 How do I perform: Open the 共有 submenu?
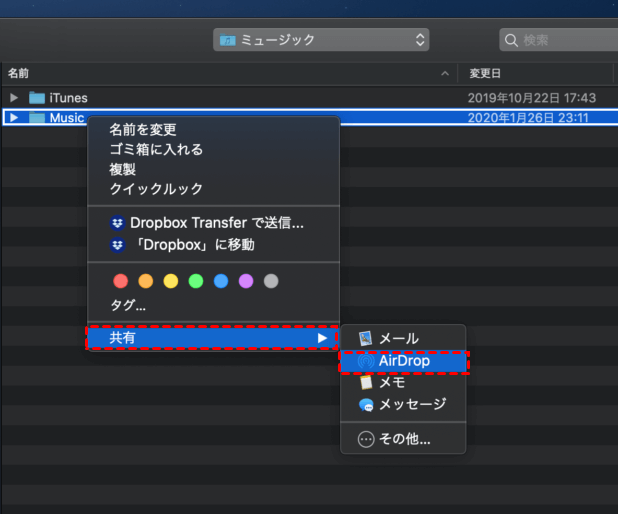point(212,338)
